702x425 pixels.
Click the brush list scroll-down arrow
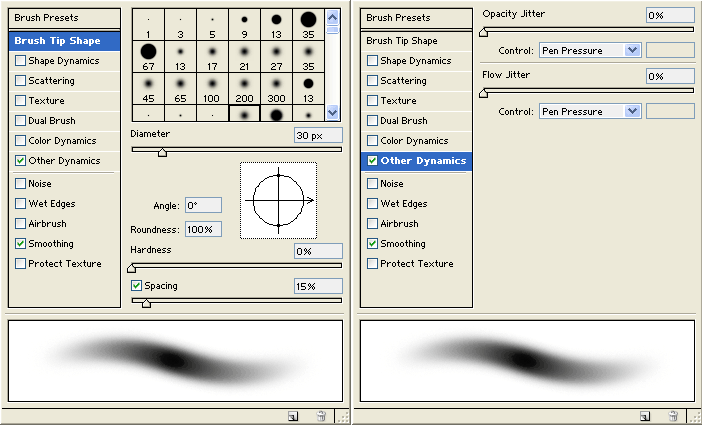coord(332,112)
